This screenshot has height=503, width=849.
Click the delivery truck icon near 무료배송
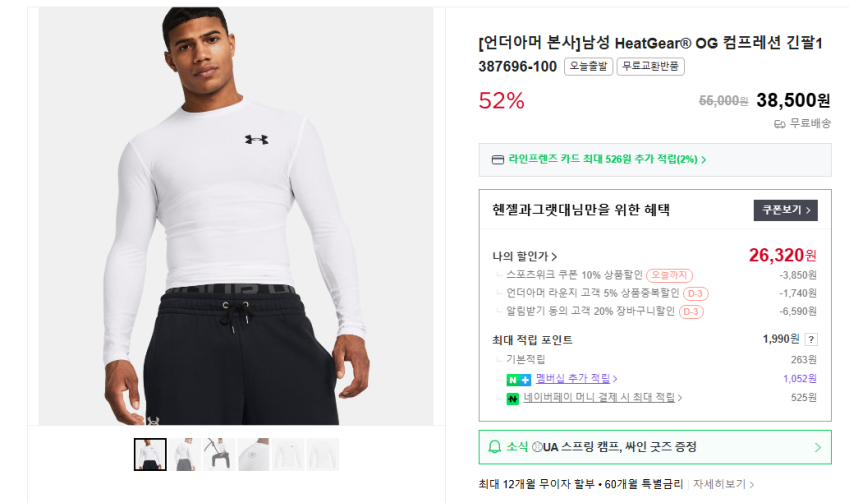[780, 124]
